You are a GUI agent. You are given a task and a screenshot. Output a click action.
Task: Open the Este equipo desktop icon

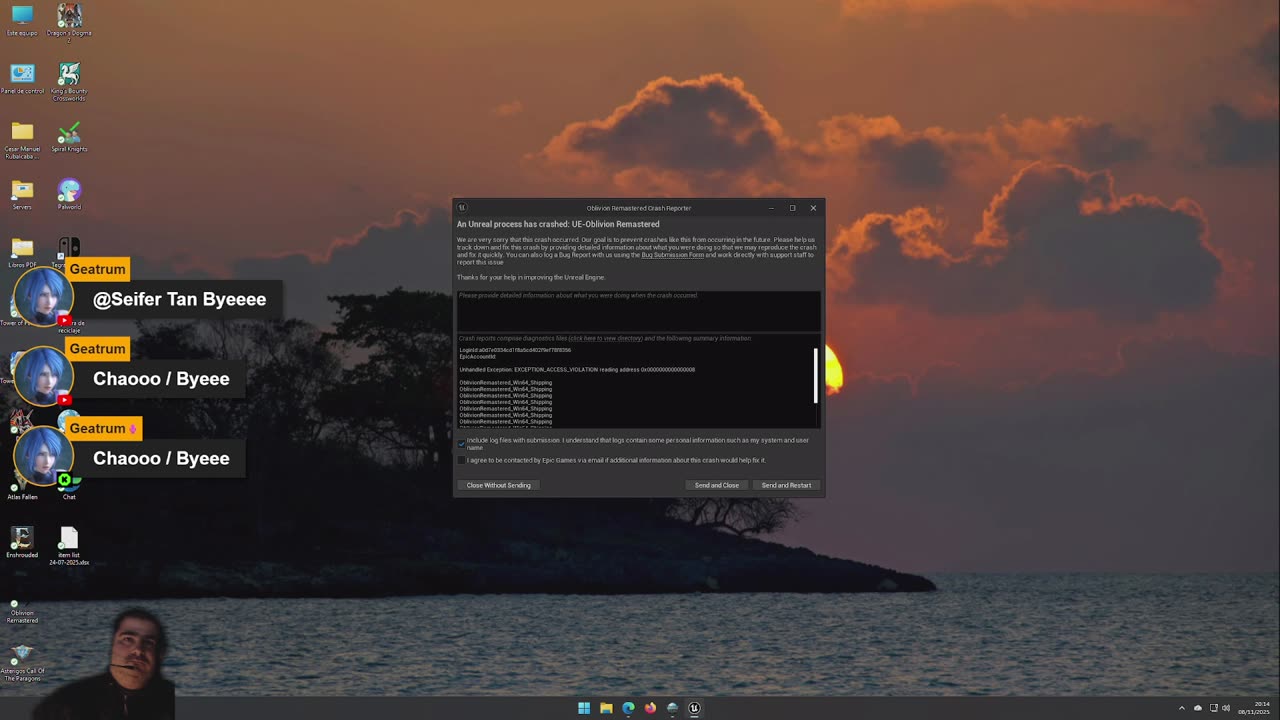(x=22, y=20)
